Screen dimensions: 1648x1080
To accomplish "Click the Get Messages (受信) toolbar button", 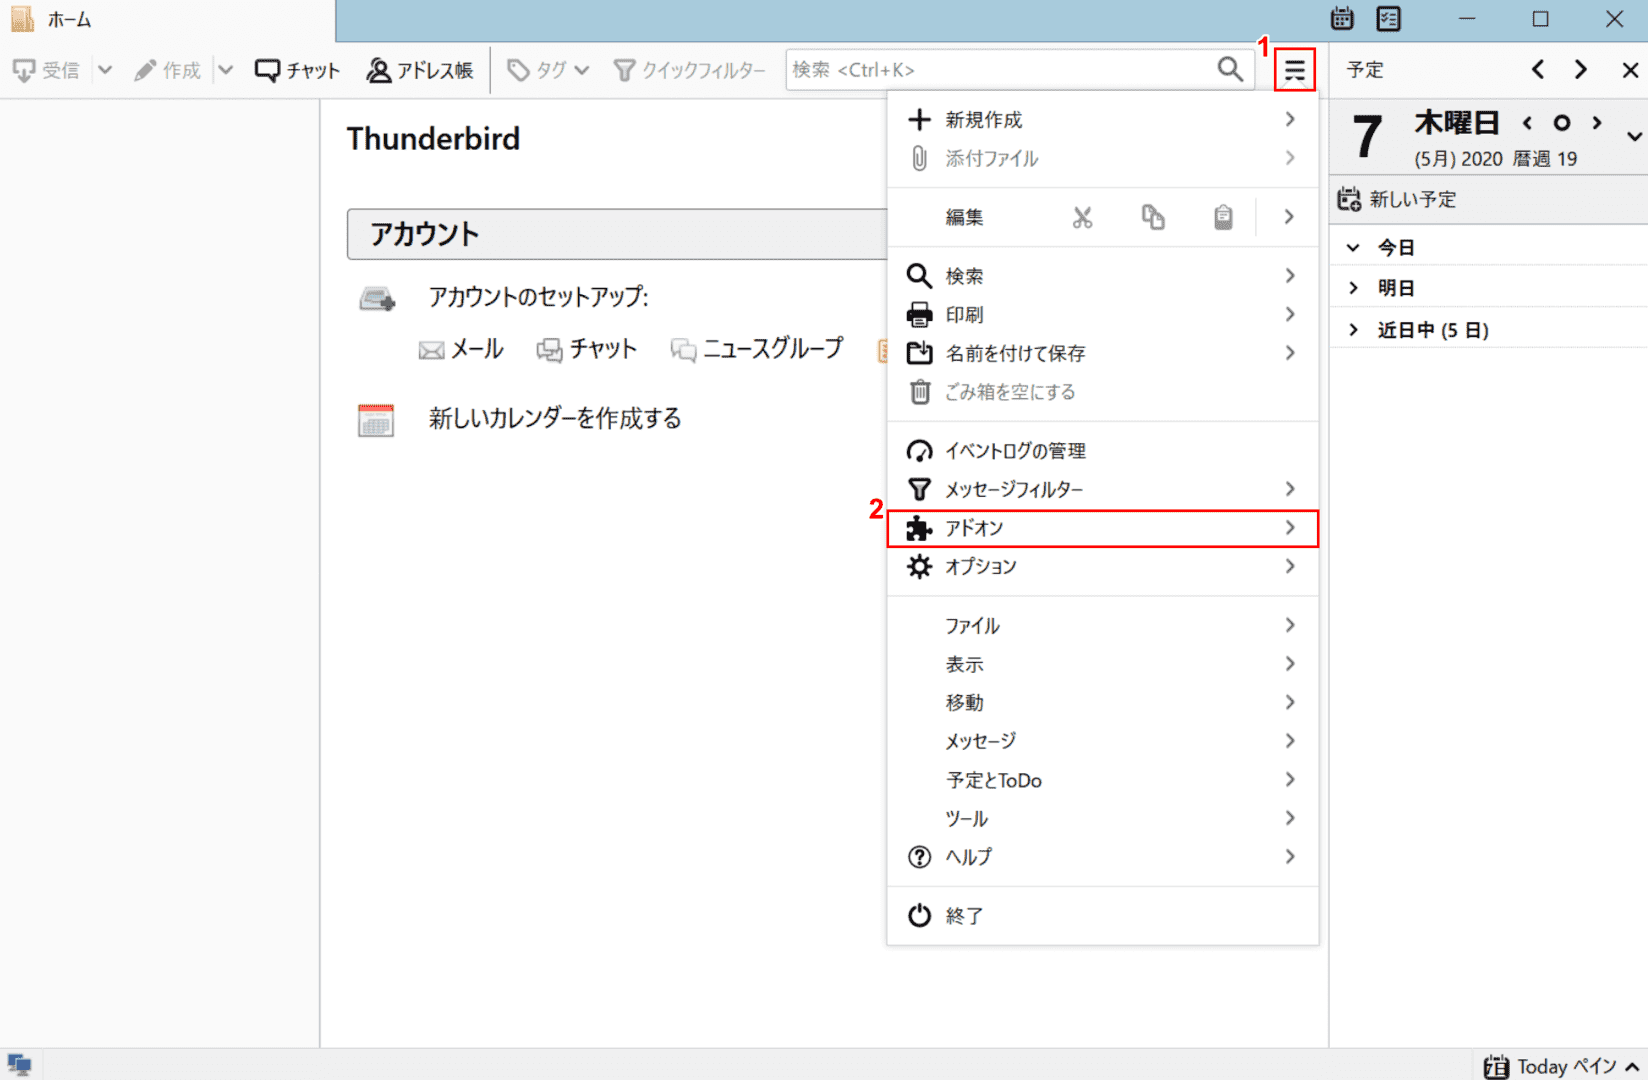I will click(x=46, y=70).
